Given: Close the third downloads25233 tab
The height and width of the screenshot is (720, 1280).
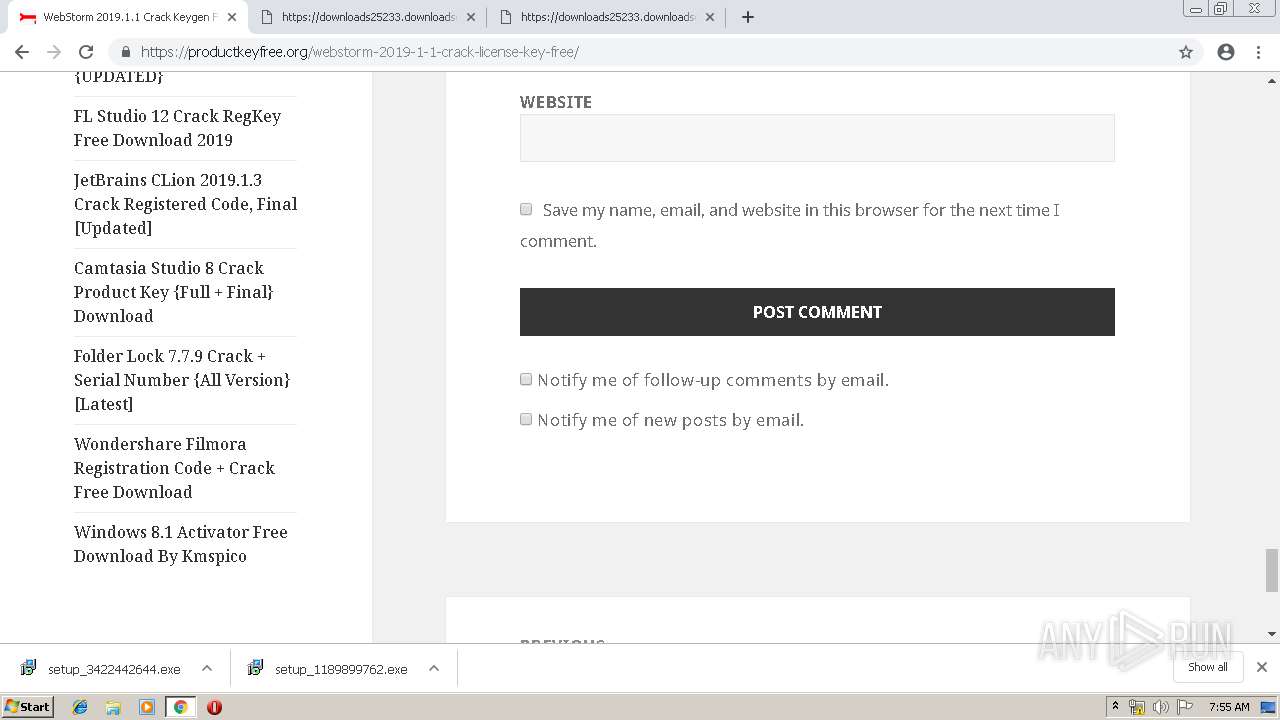Looking at the screenshot, I should pyautogui.click(x=710, y=17).
